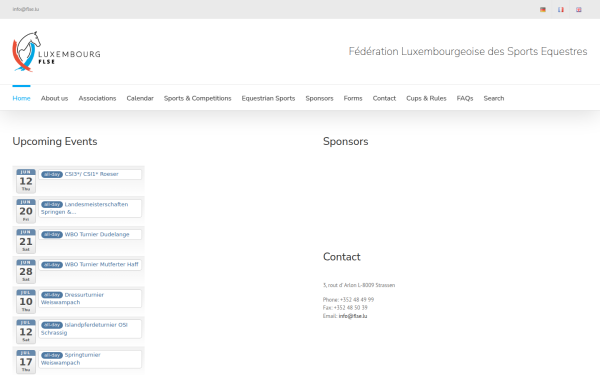The height and width of the screenshot is (375, 600).
Task: Go to the Sponsors menu item
Action: [x=320, y=98]
